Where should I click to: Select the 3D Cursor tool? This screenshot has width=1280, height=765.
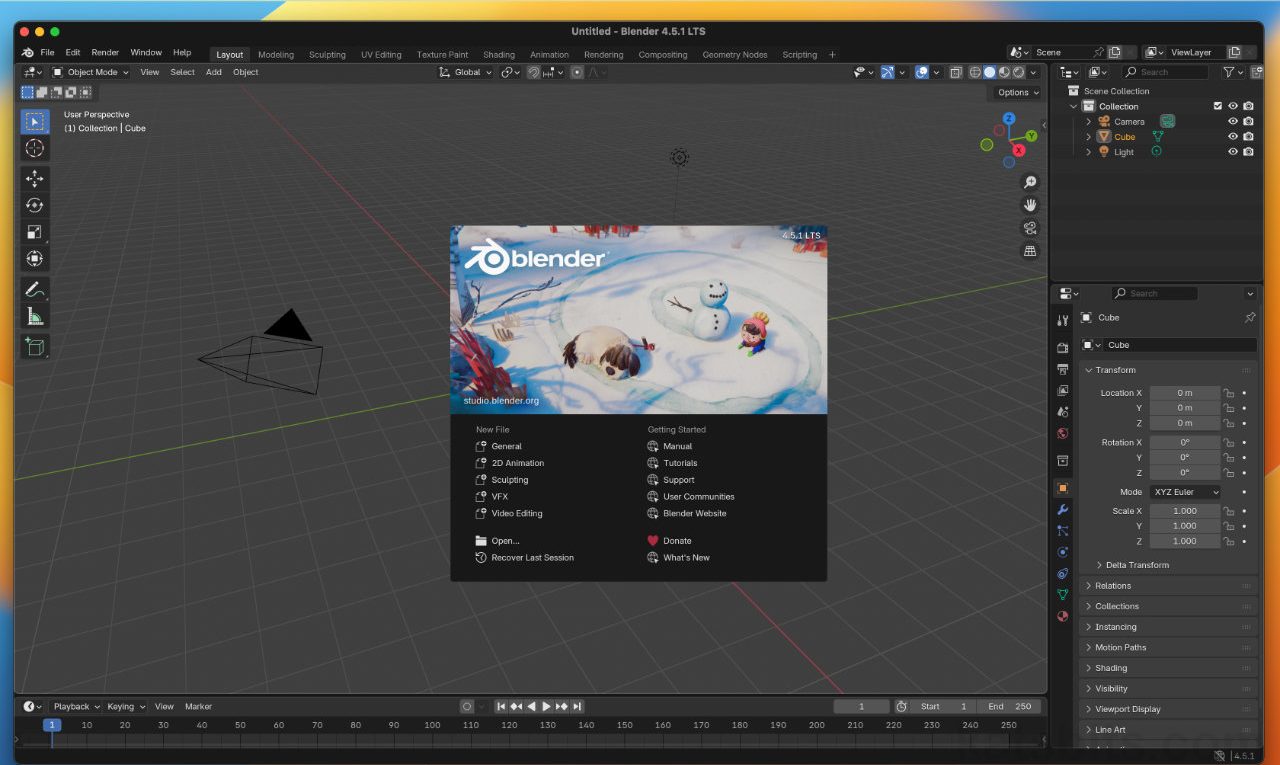click(x=35, y=148)
